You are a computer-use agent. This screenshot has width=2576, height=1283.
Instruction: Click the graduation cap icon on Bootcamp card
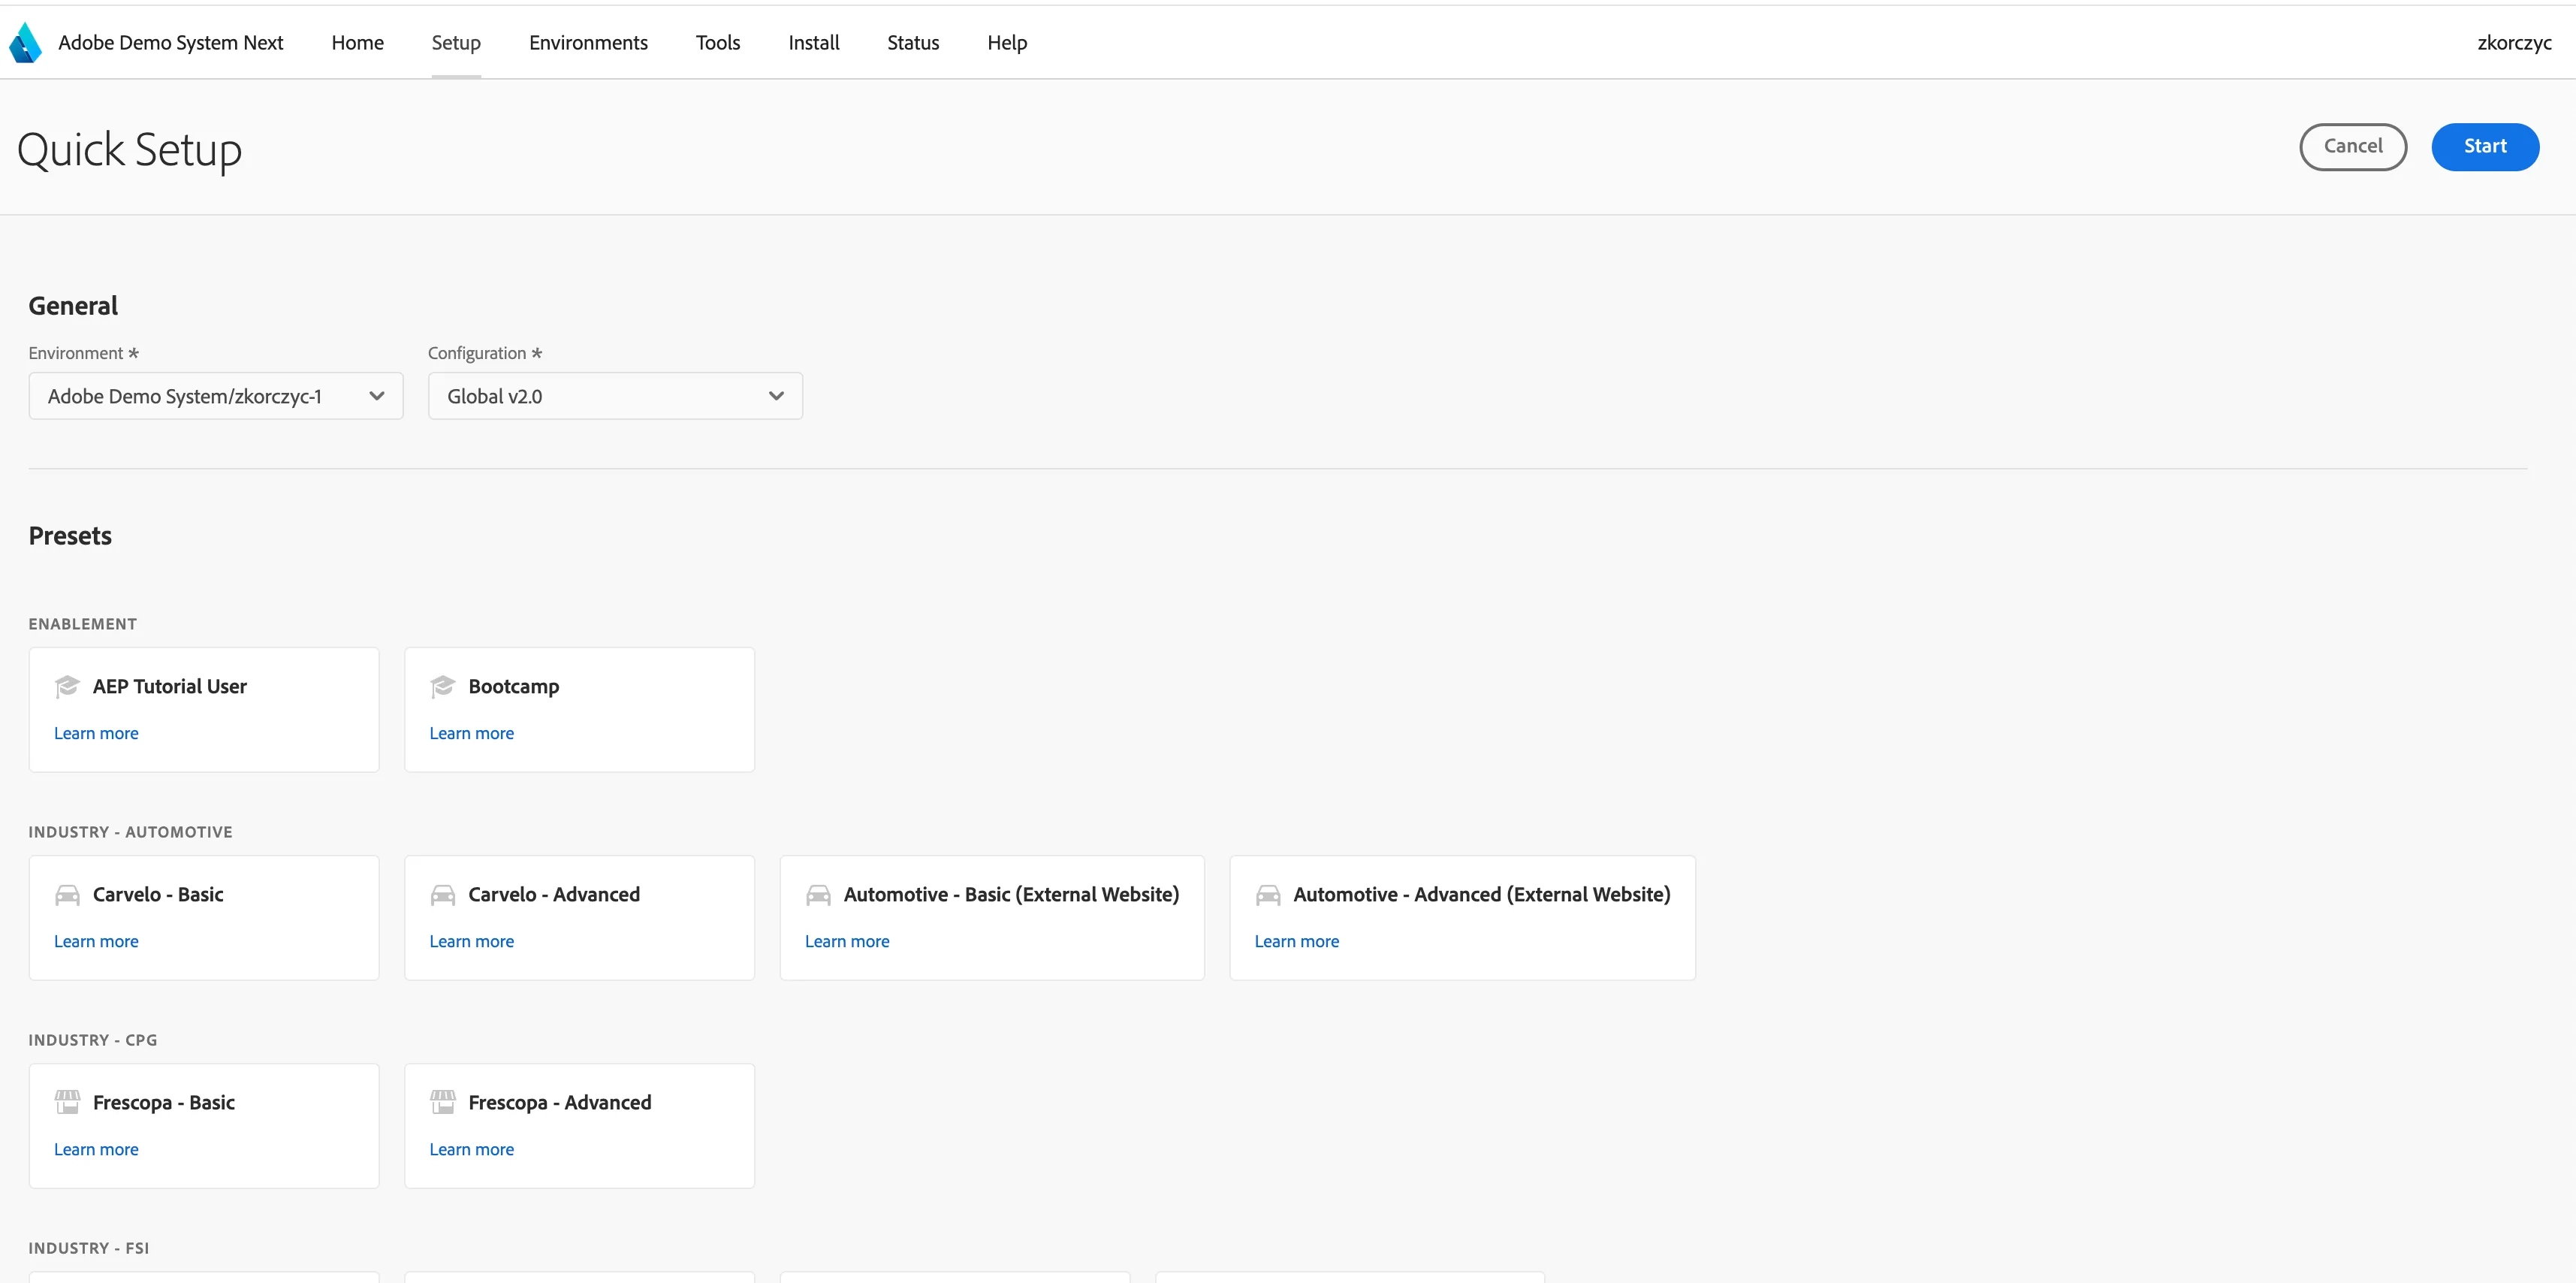442,686
